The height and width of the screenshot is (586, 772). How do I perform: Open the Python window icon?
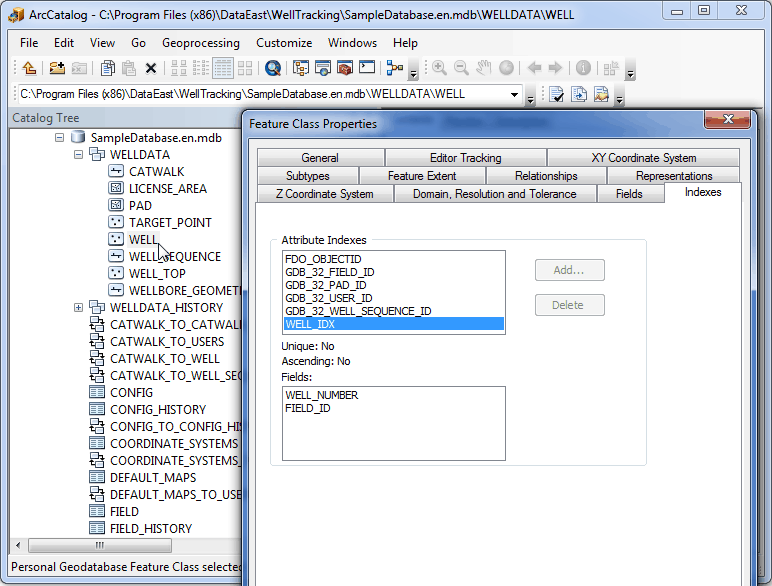tap(367, 67)
